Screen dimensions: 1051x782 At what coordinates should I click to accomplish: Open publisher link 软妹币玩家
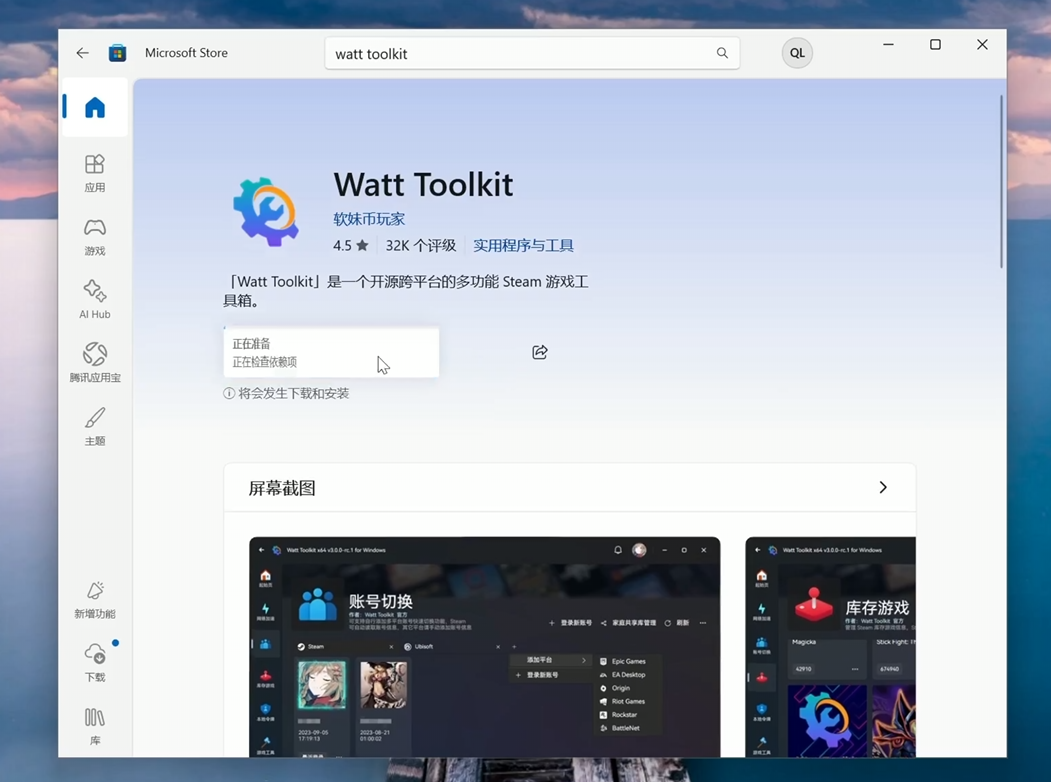click(x=369, y=219)
